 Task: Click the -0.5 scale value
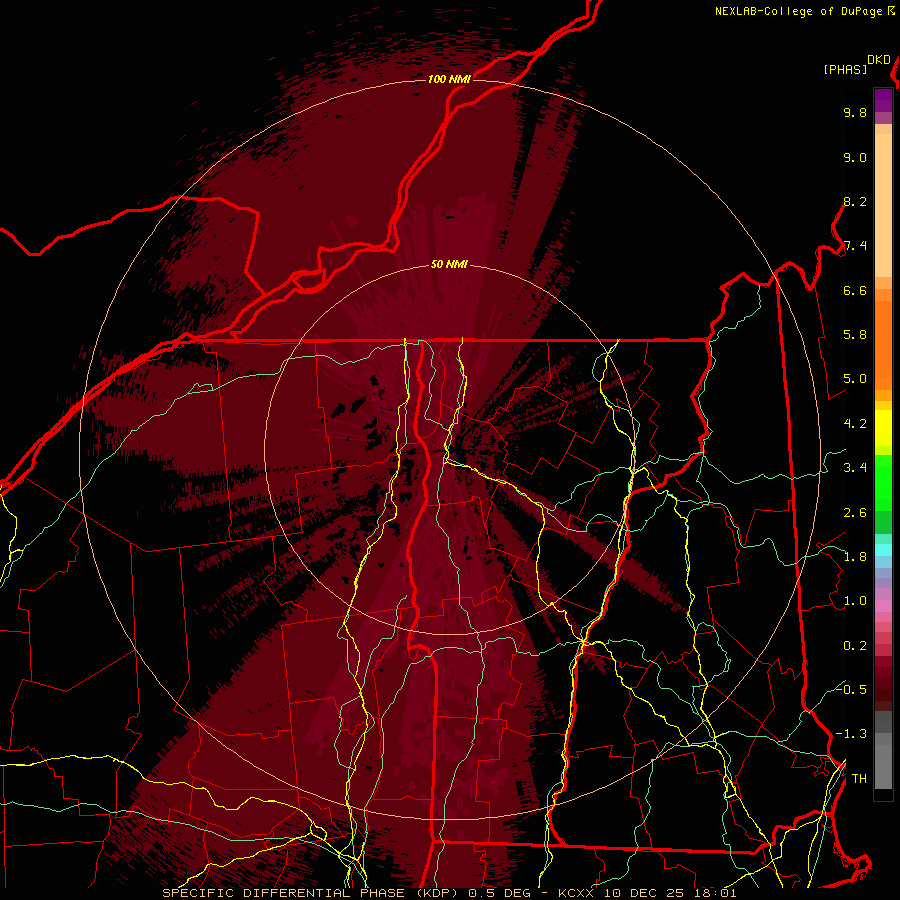click(851, 689)
